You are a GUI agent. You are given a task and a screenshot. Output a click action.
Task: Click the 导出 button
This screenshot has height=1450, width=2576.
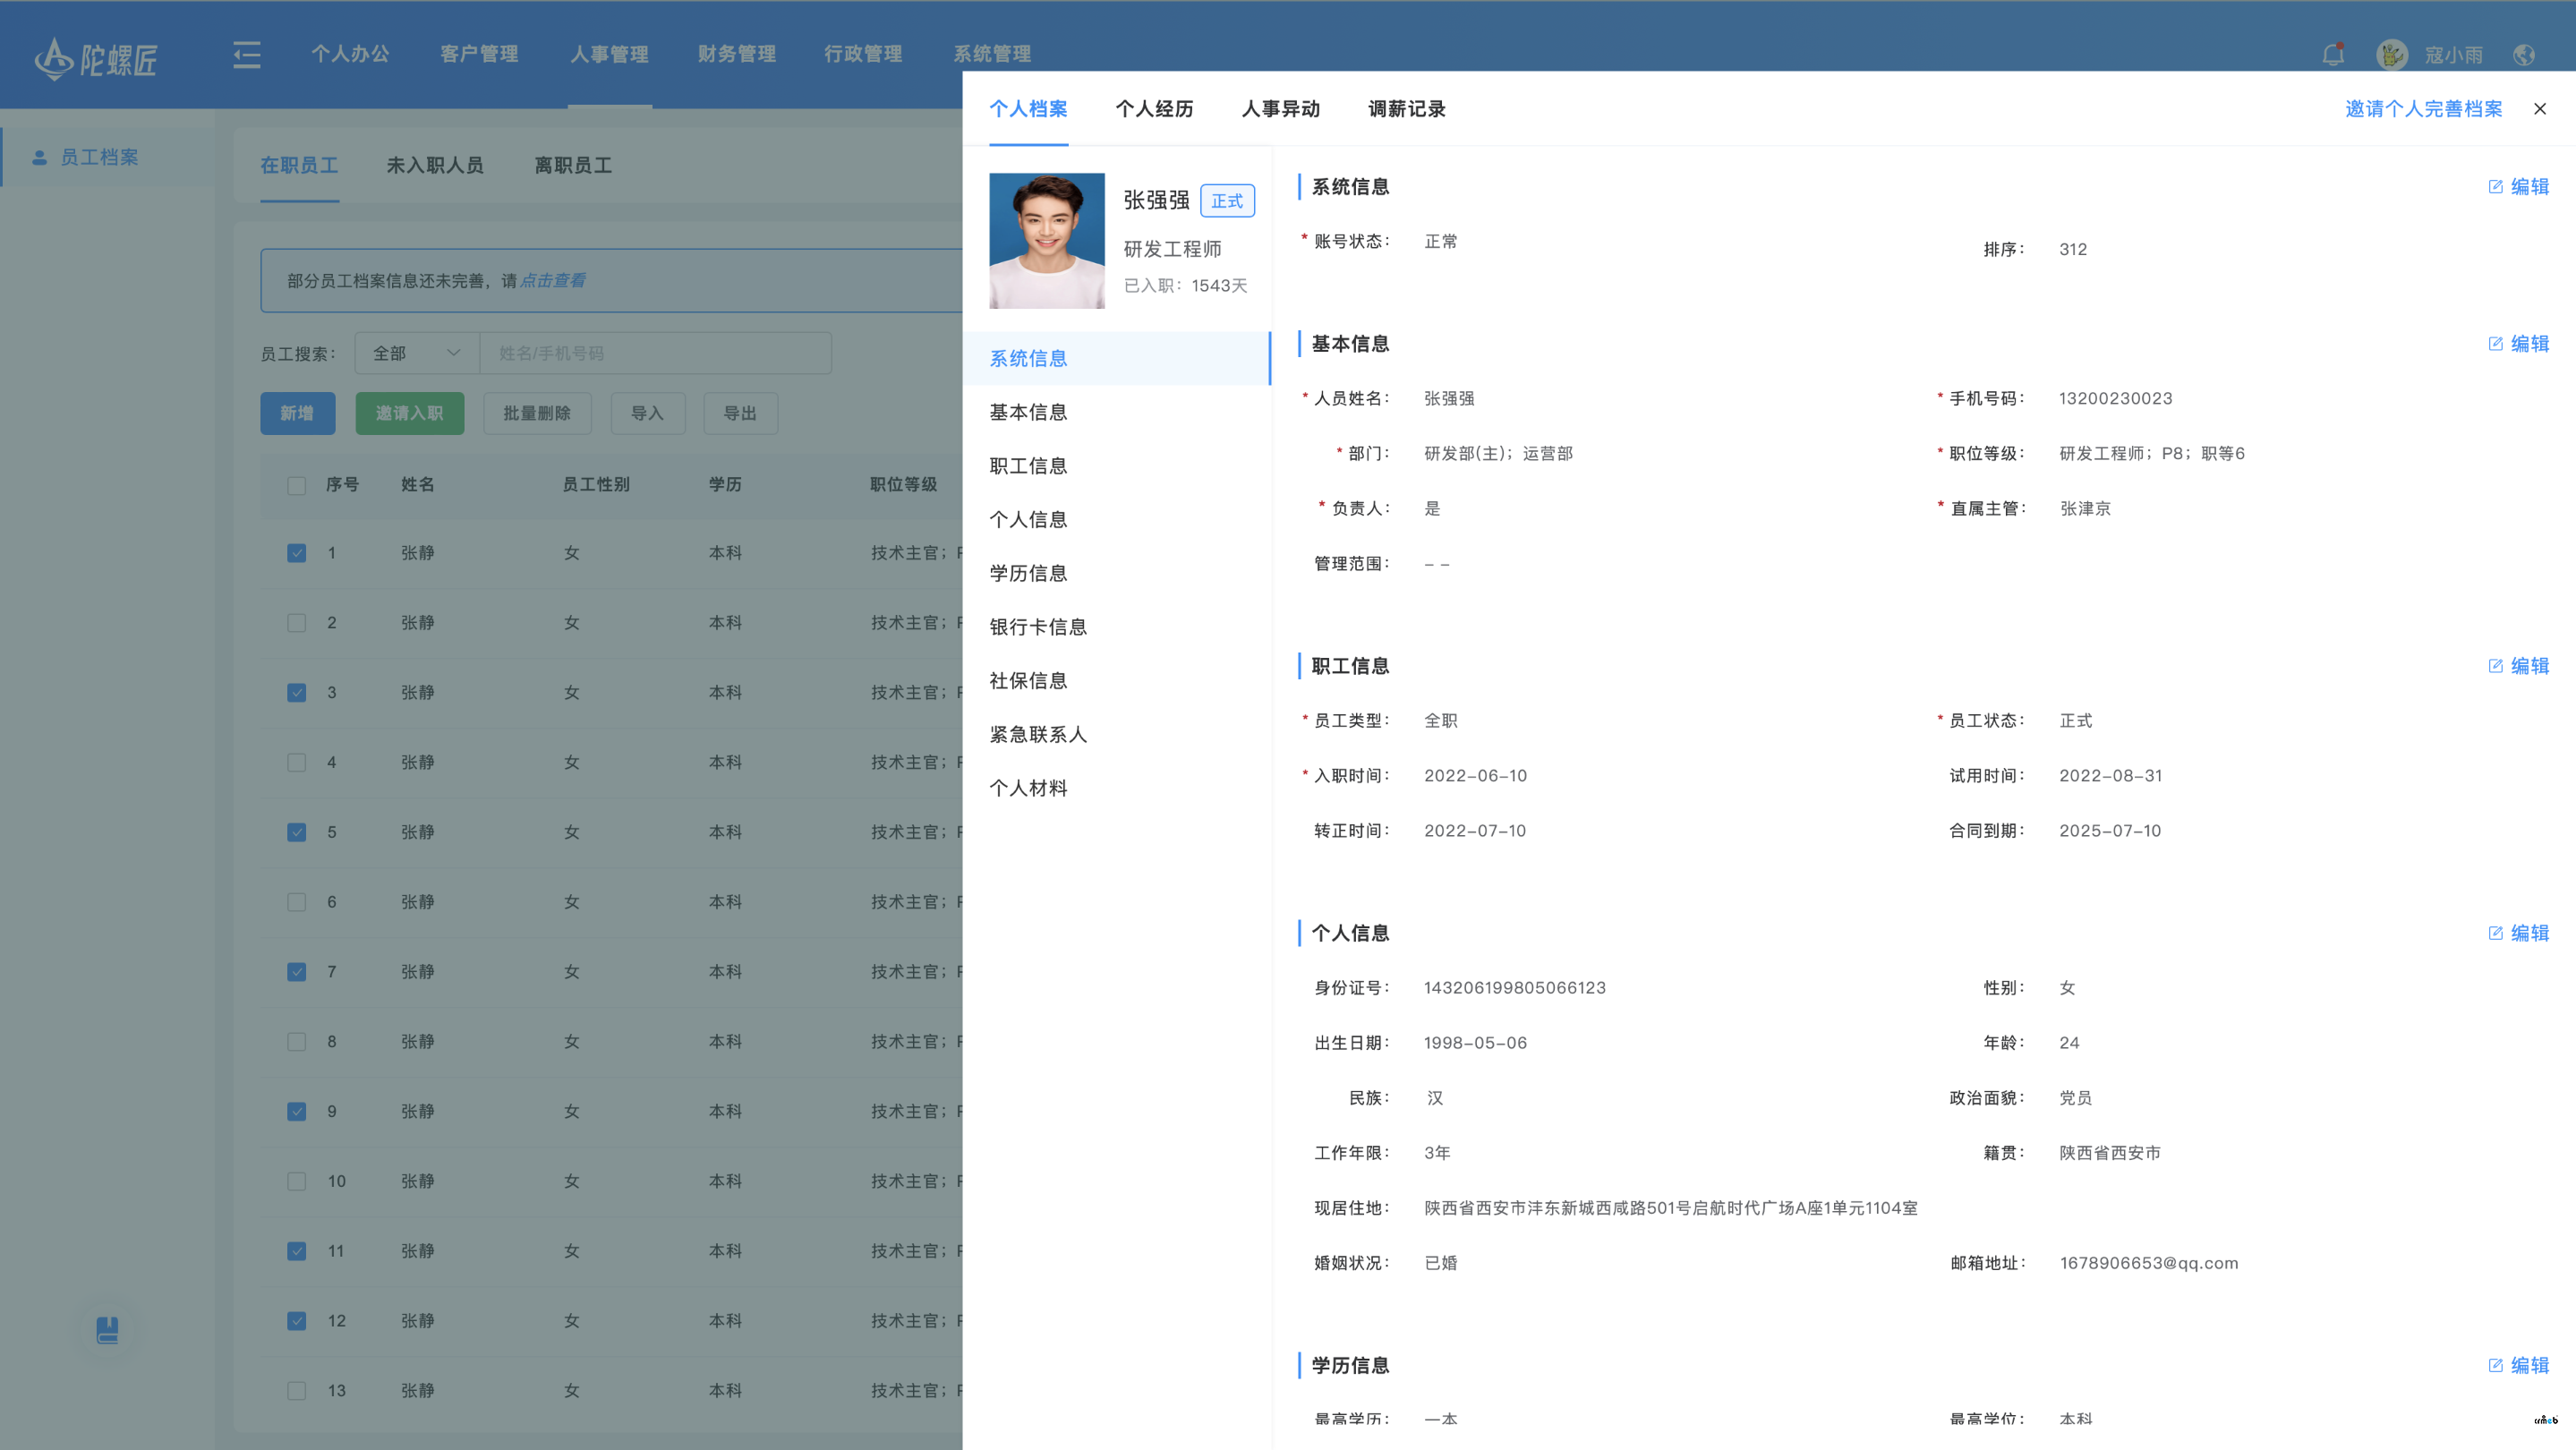point(740,413)
